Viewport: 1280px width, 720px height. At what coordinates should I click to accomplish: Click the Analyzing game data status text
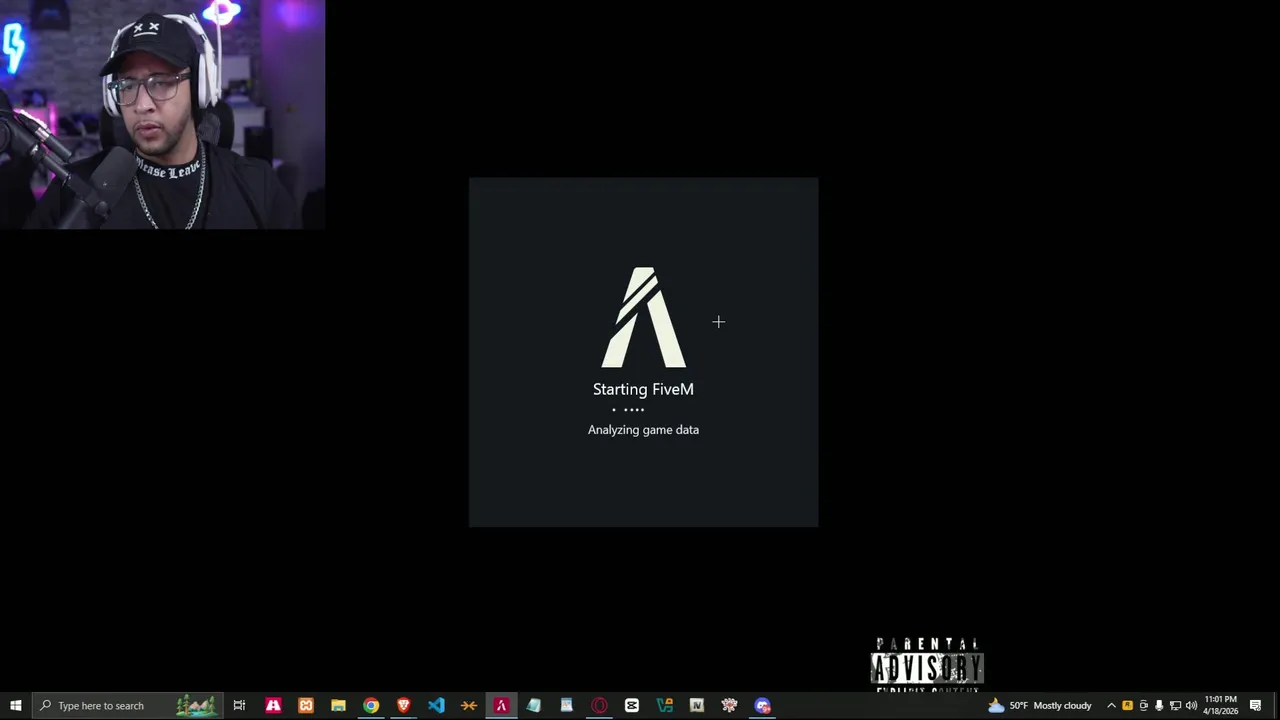point(643,430)
